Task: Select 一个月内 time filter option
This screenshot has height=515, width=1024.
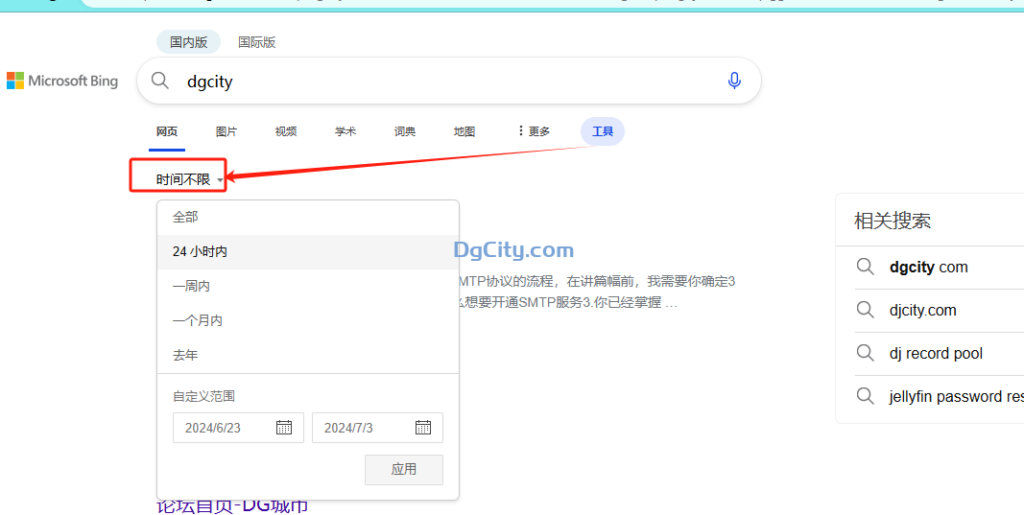Action: [308, 321]
